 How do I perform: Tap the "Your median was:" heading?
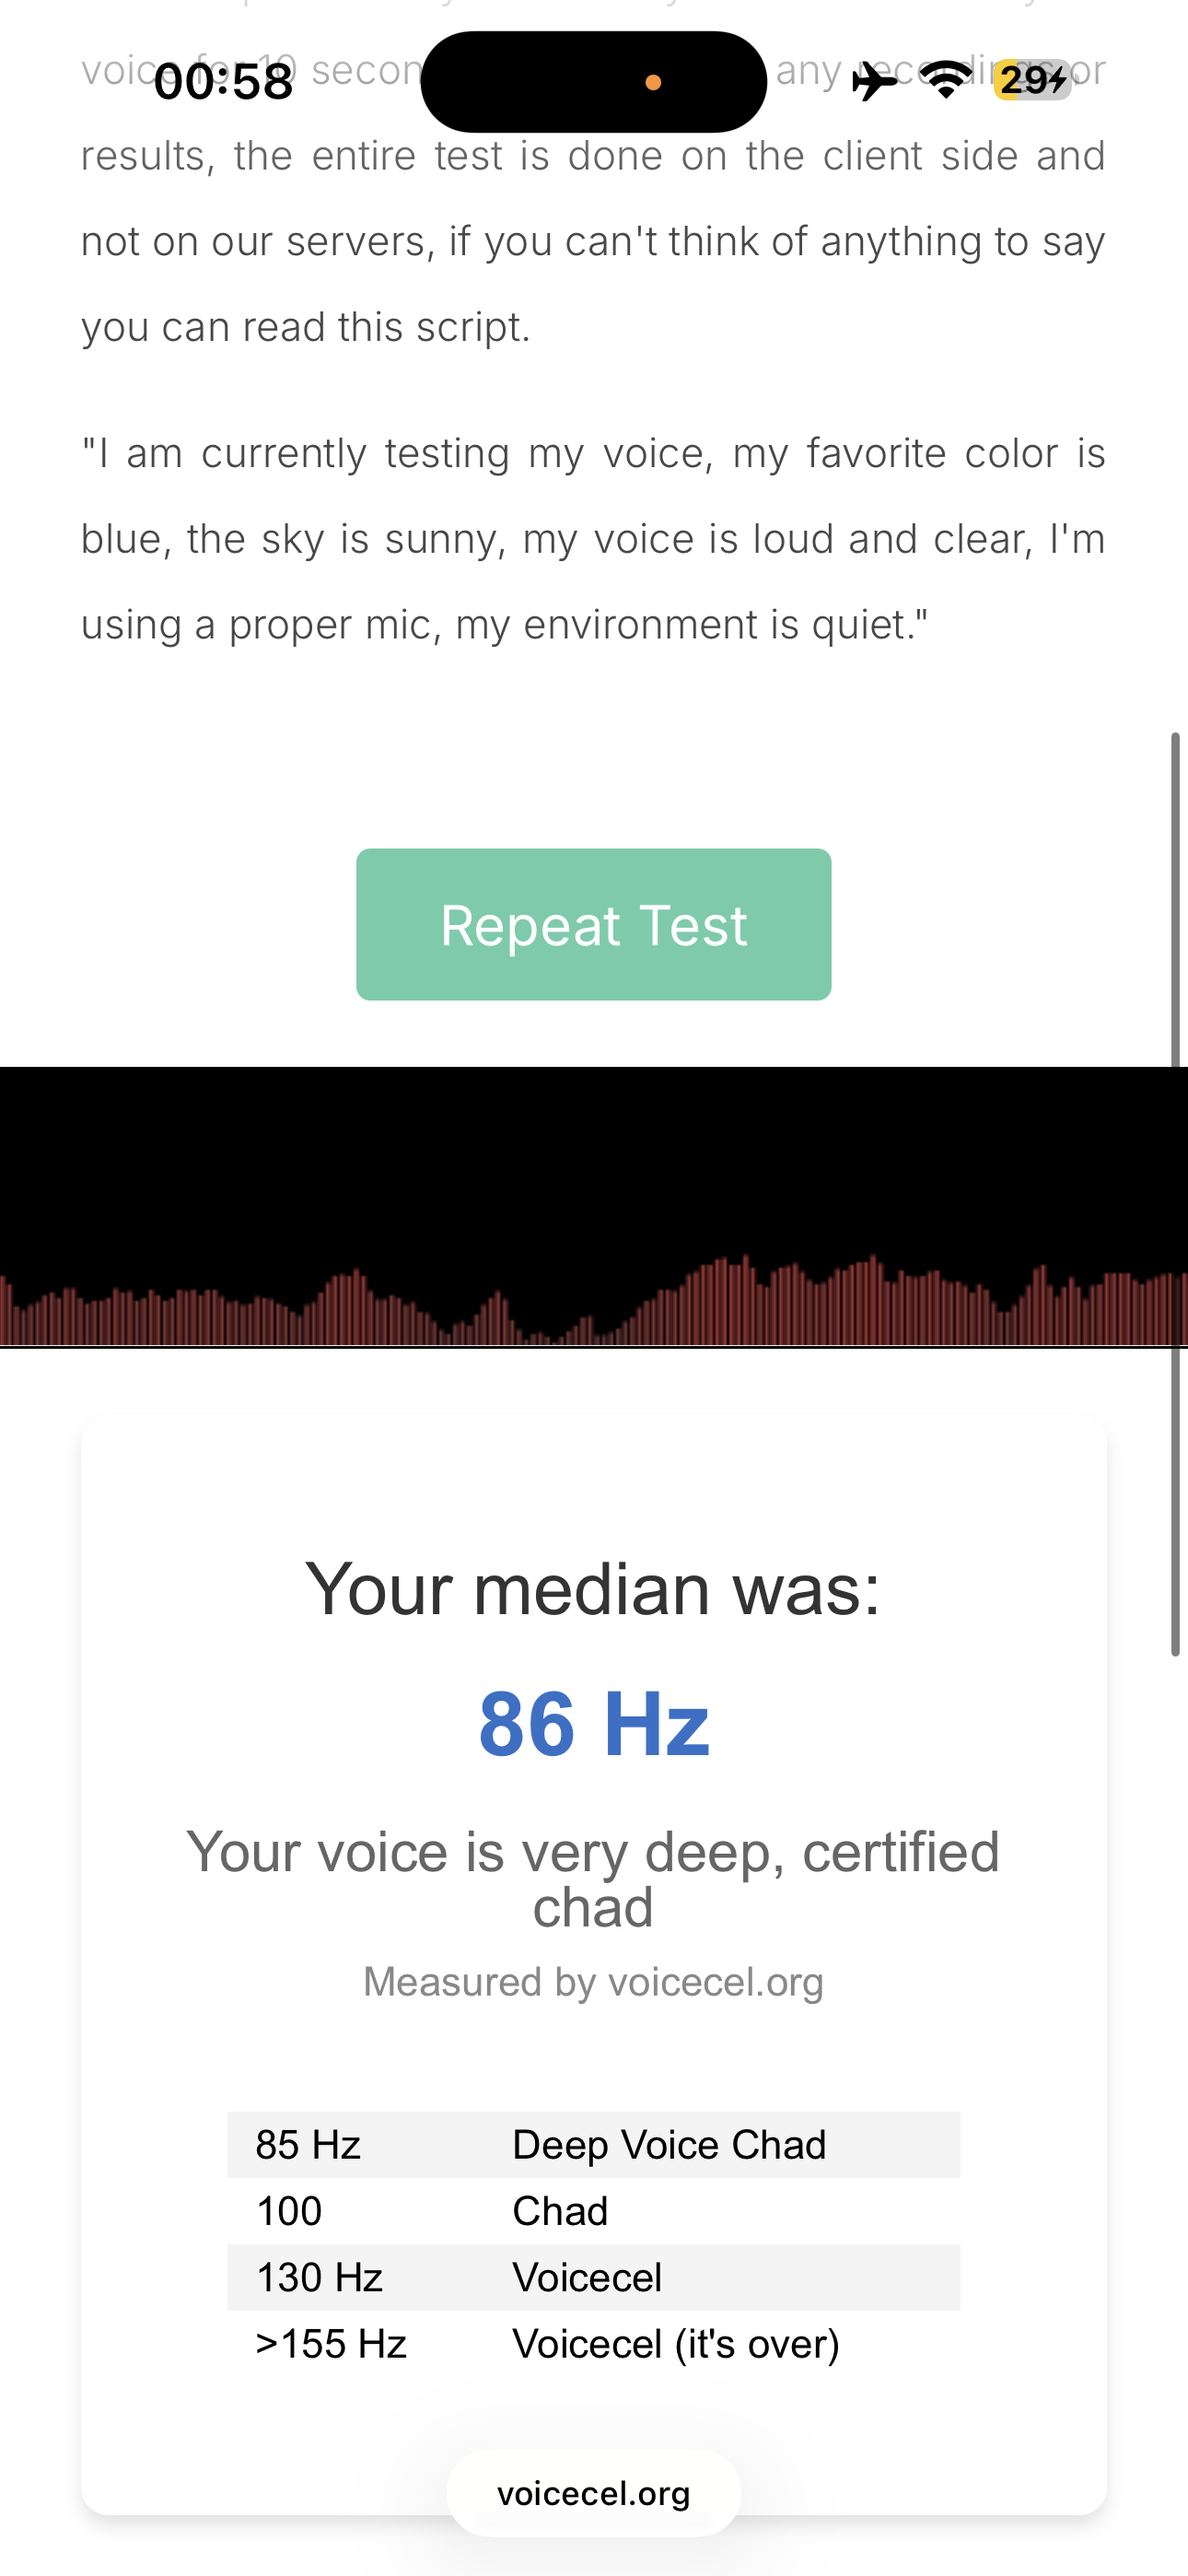click(x=593, y=1589)
